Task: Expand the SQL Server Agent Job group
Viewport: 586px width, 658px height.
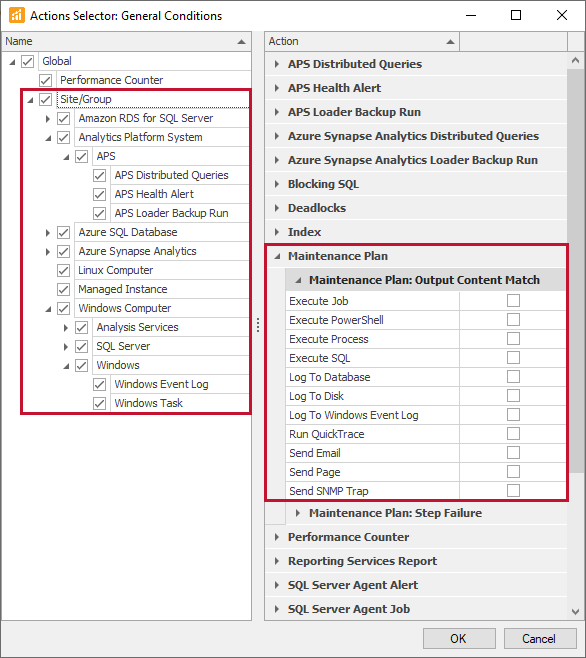Action: click(x=277, y=609)
